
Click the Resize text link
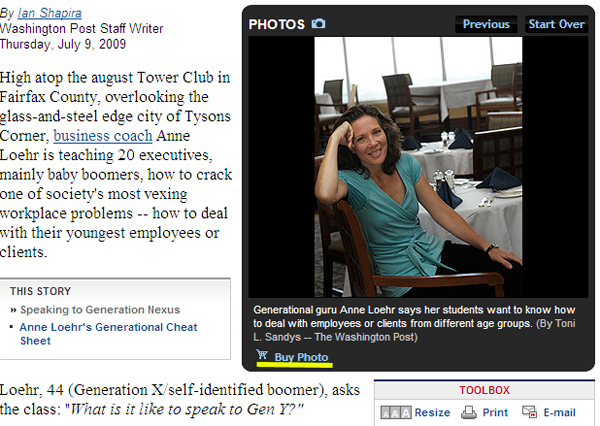click(x=432, y=413)
